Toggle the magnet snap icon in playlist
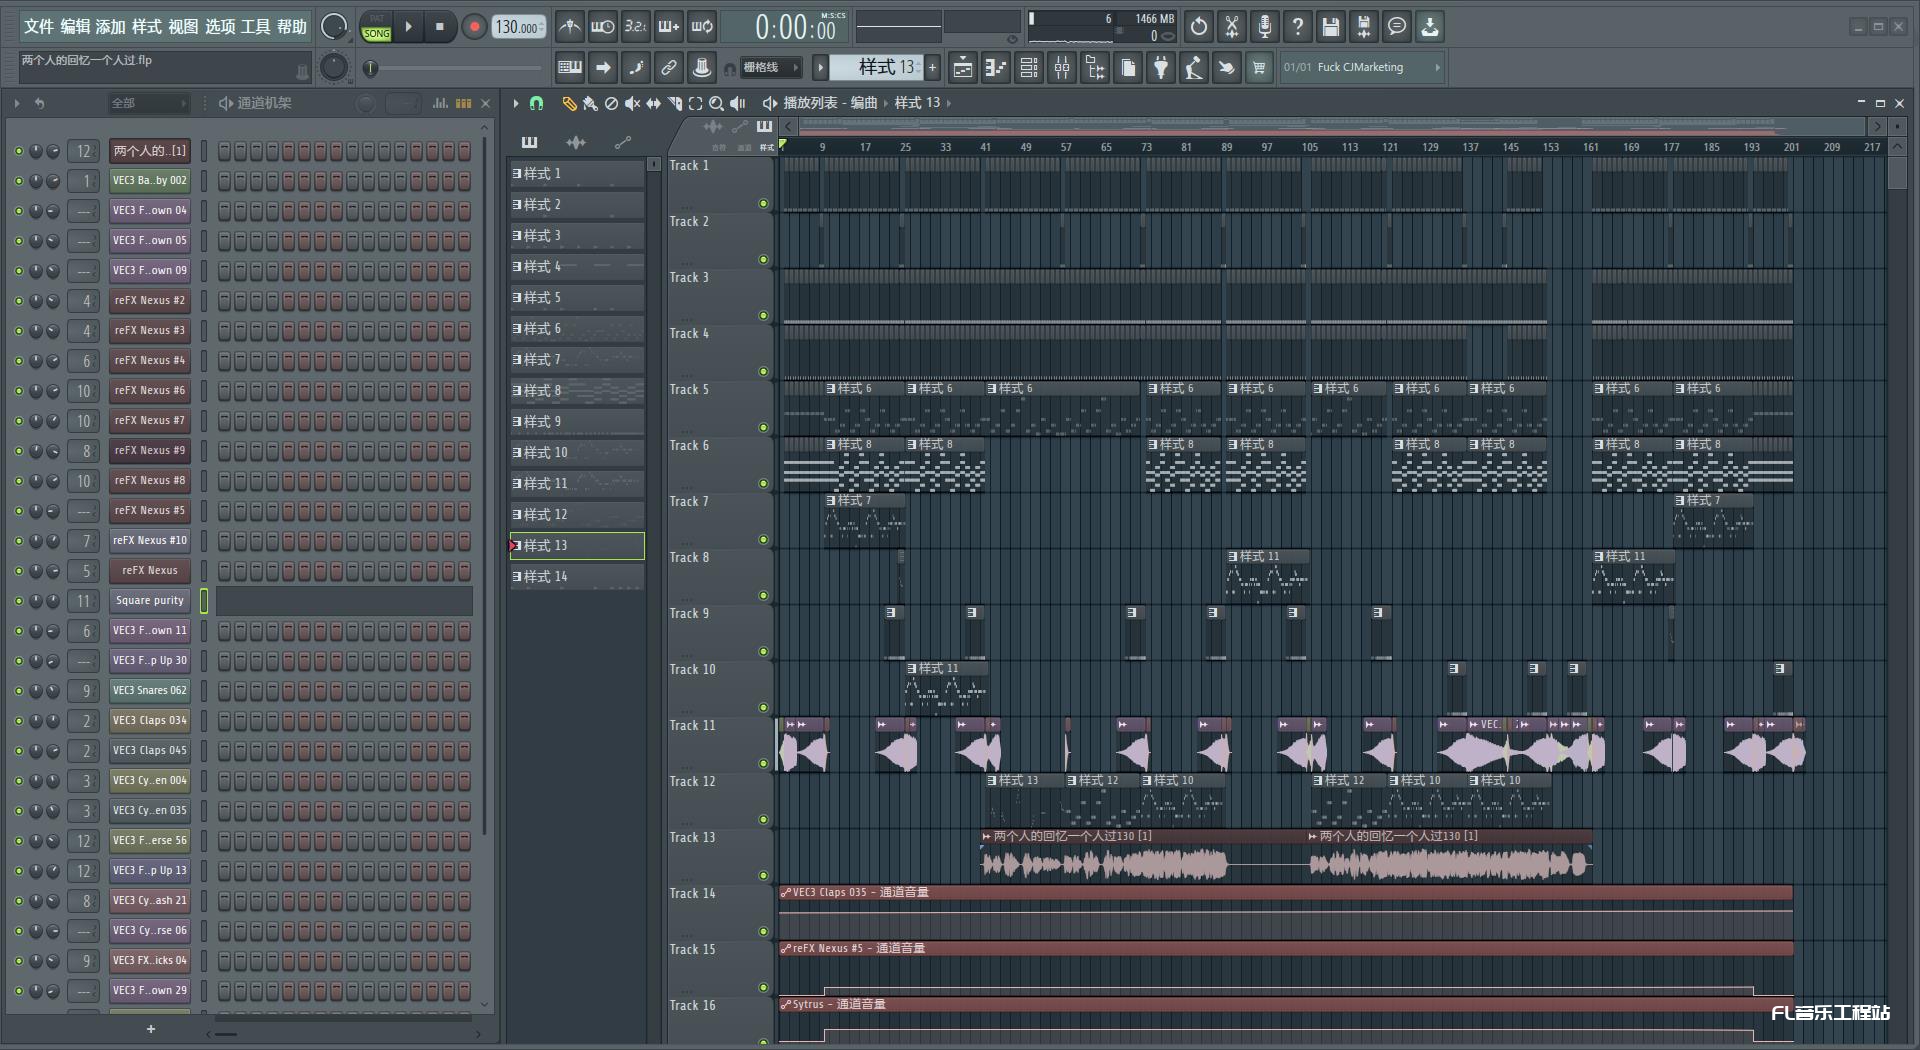Image resolution: width=1920 pixels, height=1050 pixels. pyautogui.click(x=536, y=103)
